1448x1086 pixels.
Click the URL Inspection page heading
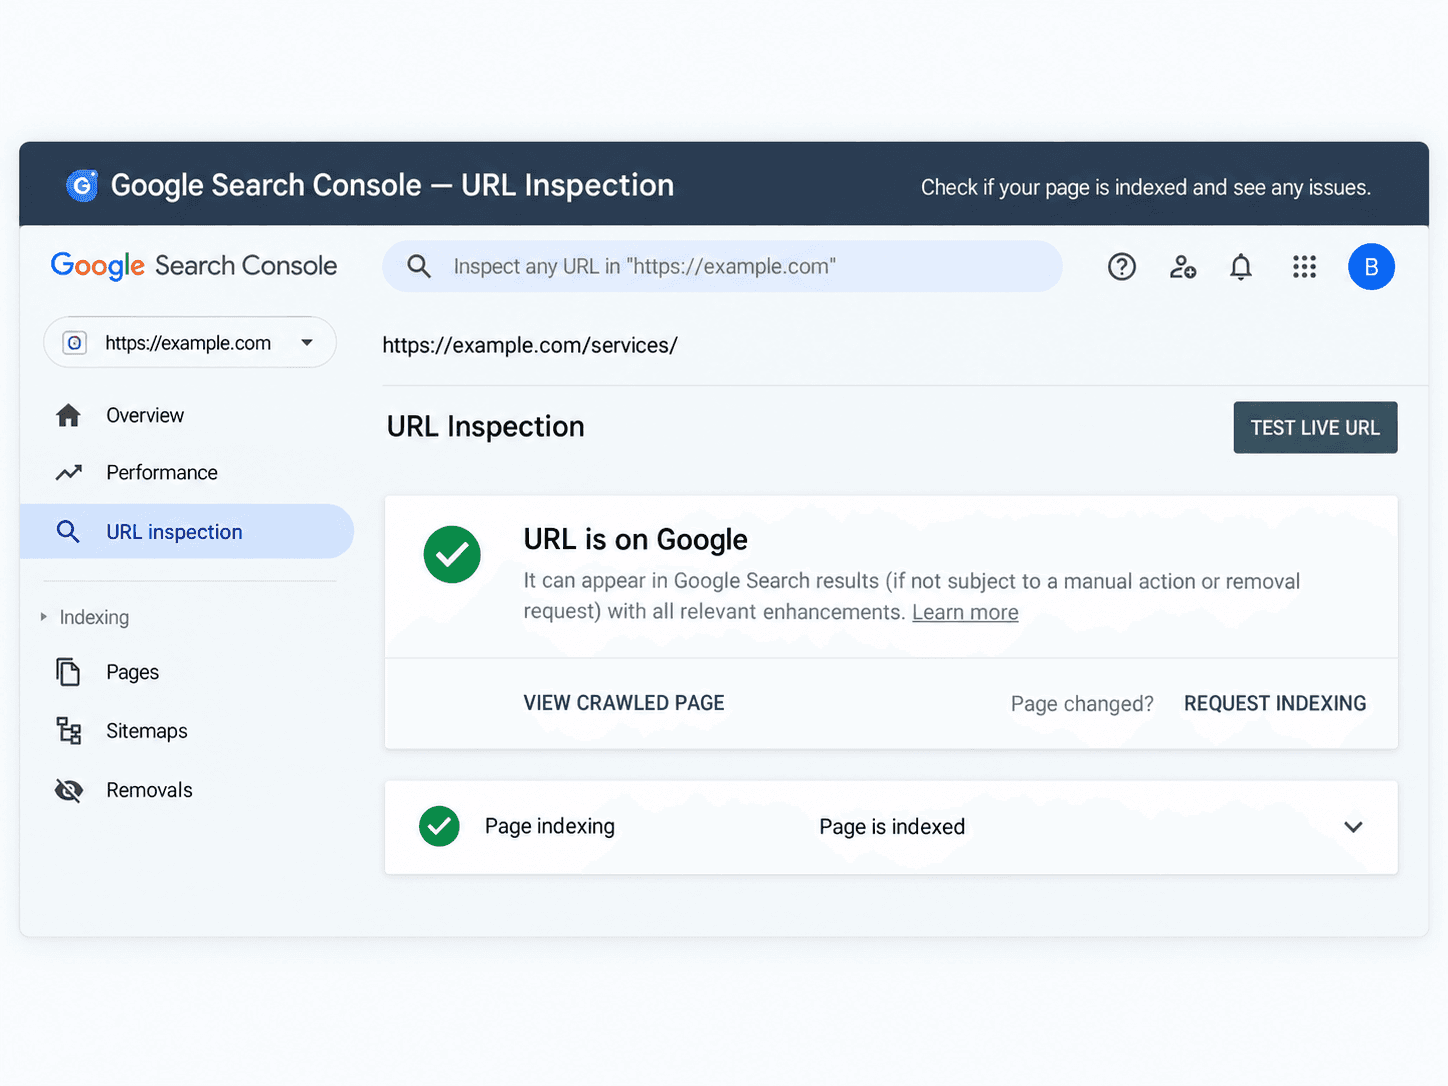[485, 426]
